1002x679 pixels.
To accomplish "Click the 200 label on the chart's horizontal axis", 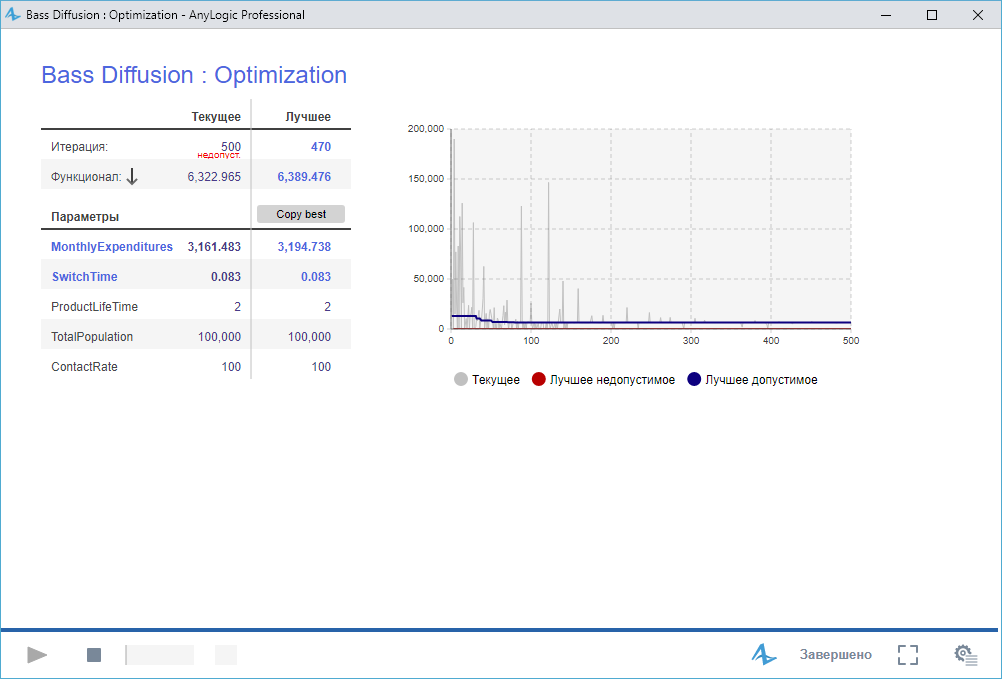I will 611,340.
